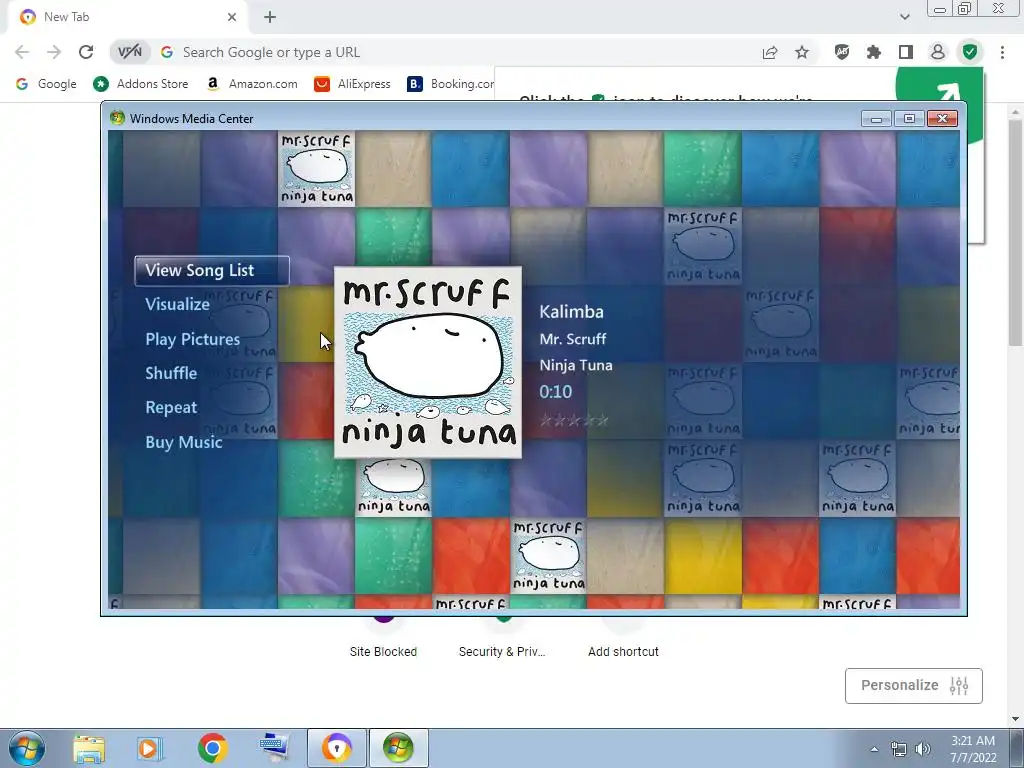Image resolution: width=1024 pixels, height=768 pixels.
Task: Open the taskbar clock showing 3:21 AM
Action: [973, 749]
